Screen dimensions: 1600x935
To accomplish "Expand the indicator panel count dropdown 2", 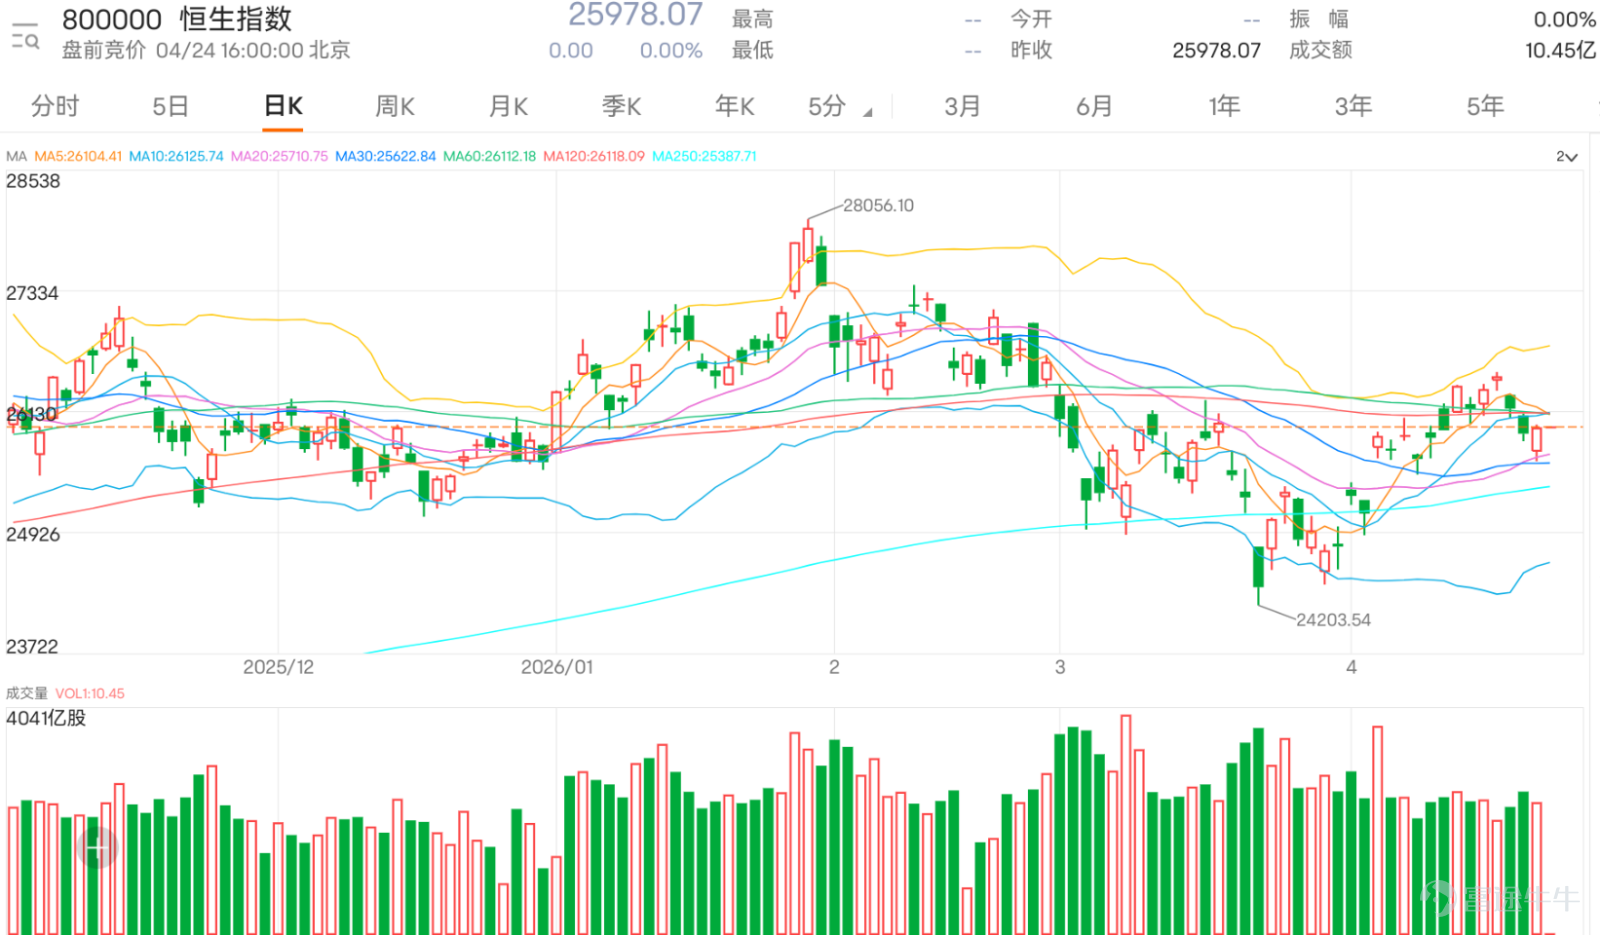I will pyautogui.click(x=1566, y=157).
